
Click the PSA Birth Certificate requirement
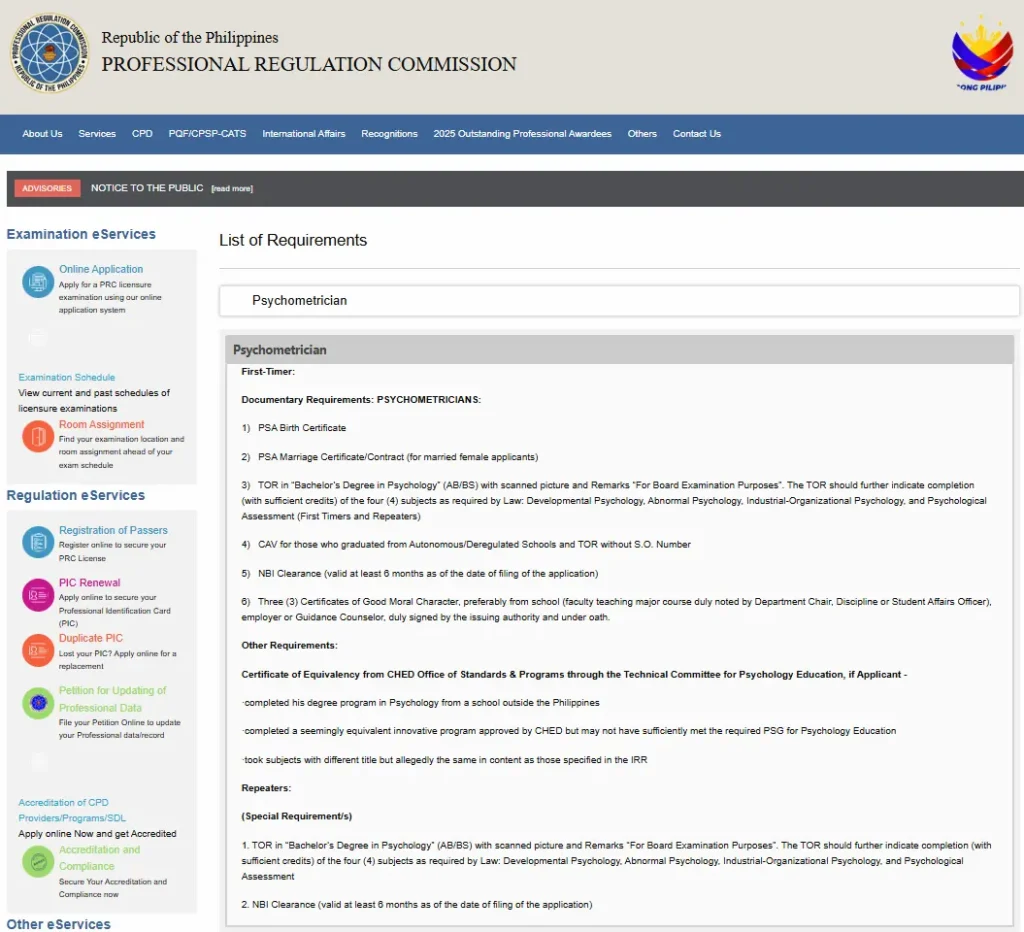pyautogui.click(x=294, y=428)
